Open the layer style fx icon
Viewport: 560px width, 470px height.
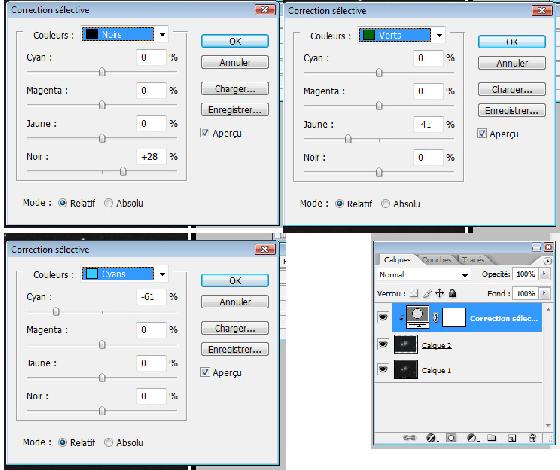click(x=431, y=438)
